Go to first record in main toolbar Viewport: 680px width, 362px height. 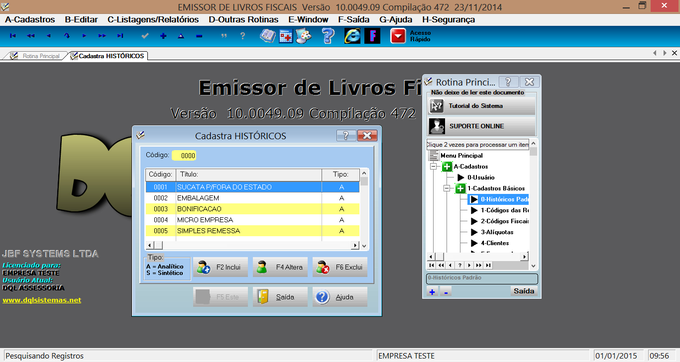click(x=13, y=36)
